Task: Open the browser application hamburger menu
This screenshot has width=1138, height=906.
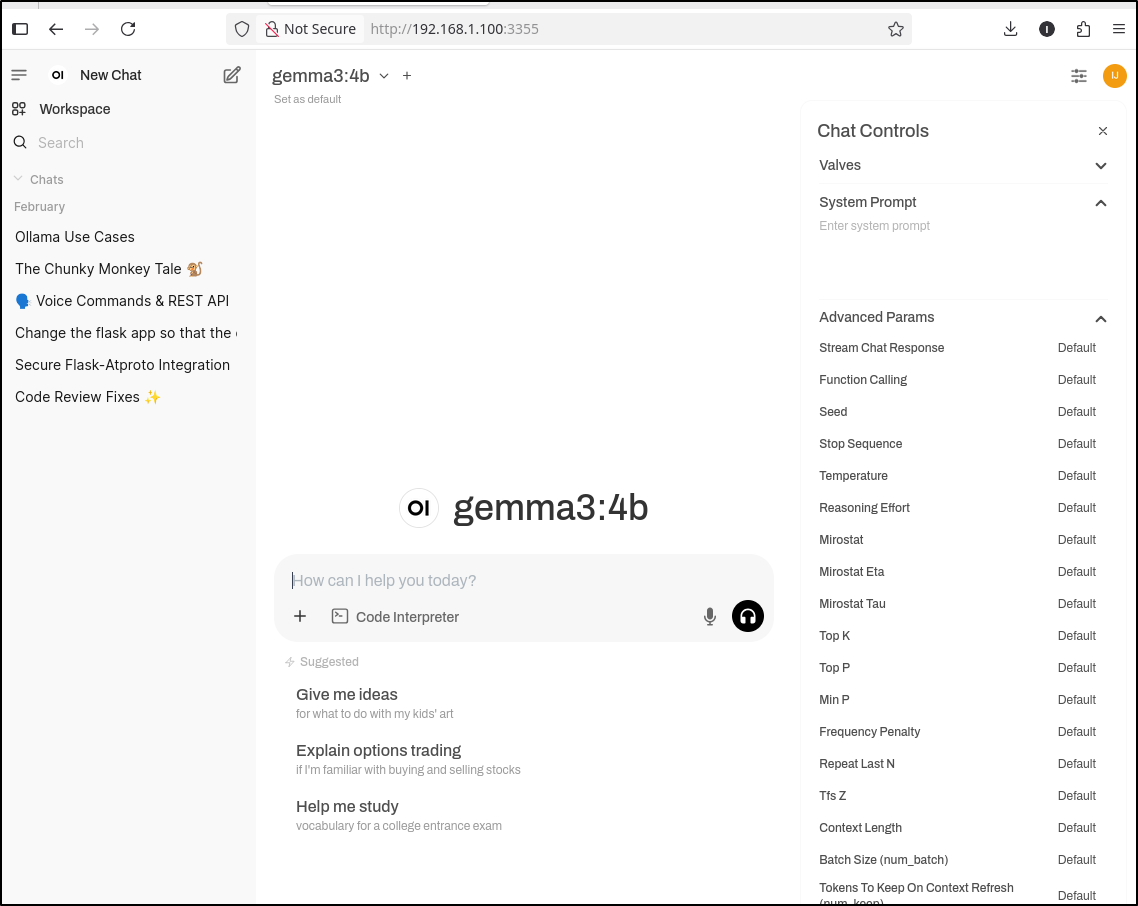Action: [x=1118, y=29]
